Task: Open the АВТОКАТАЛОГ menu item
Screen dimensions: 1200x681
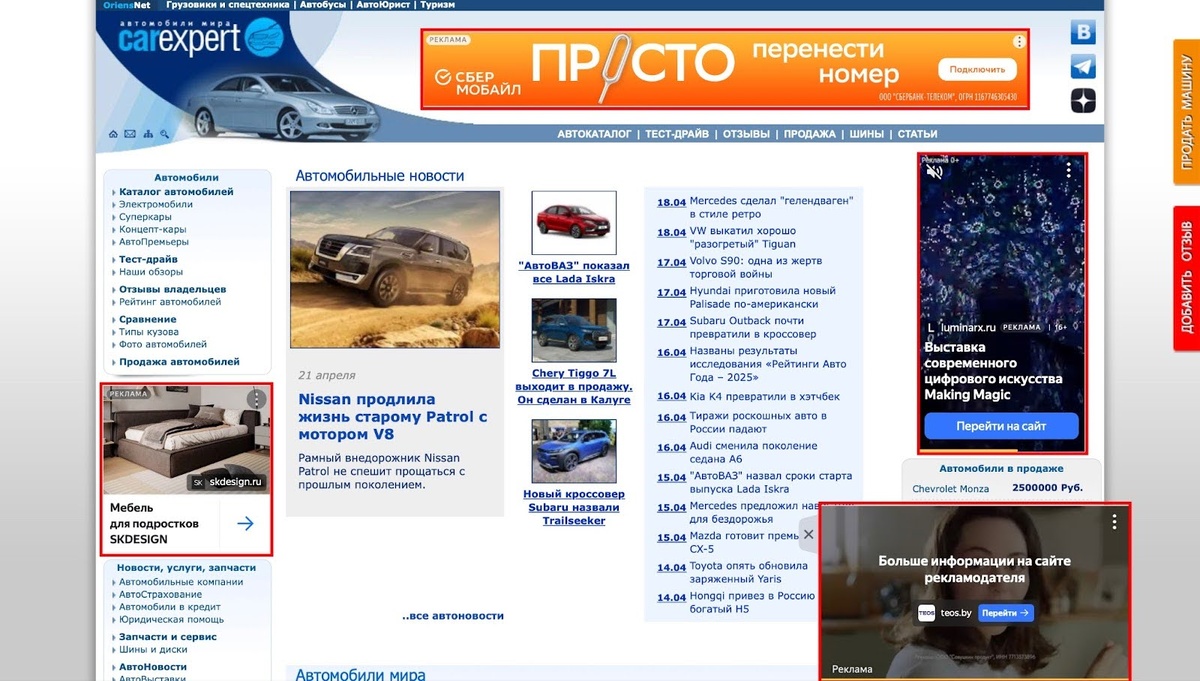Action: coord(595,134)
